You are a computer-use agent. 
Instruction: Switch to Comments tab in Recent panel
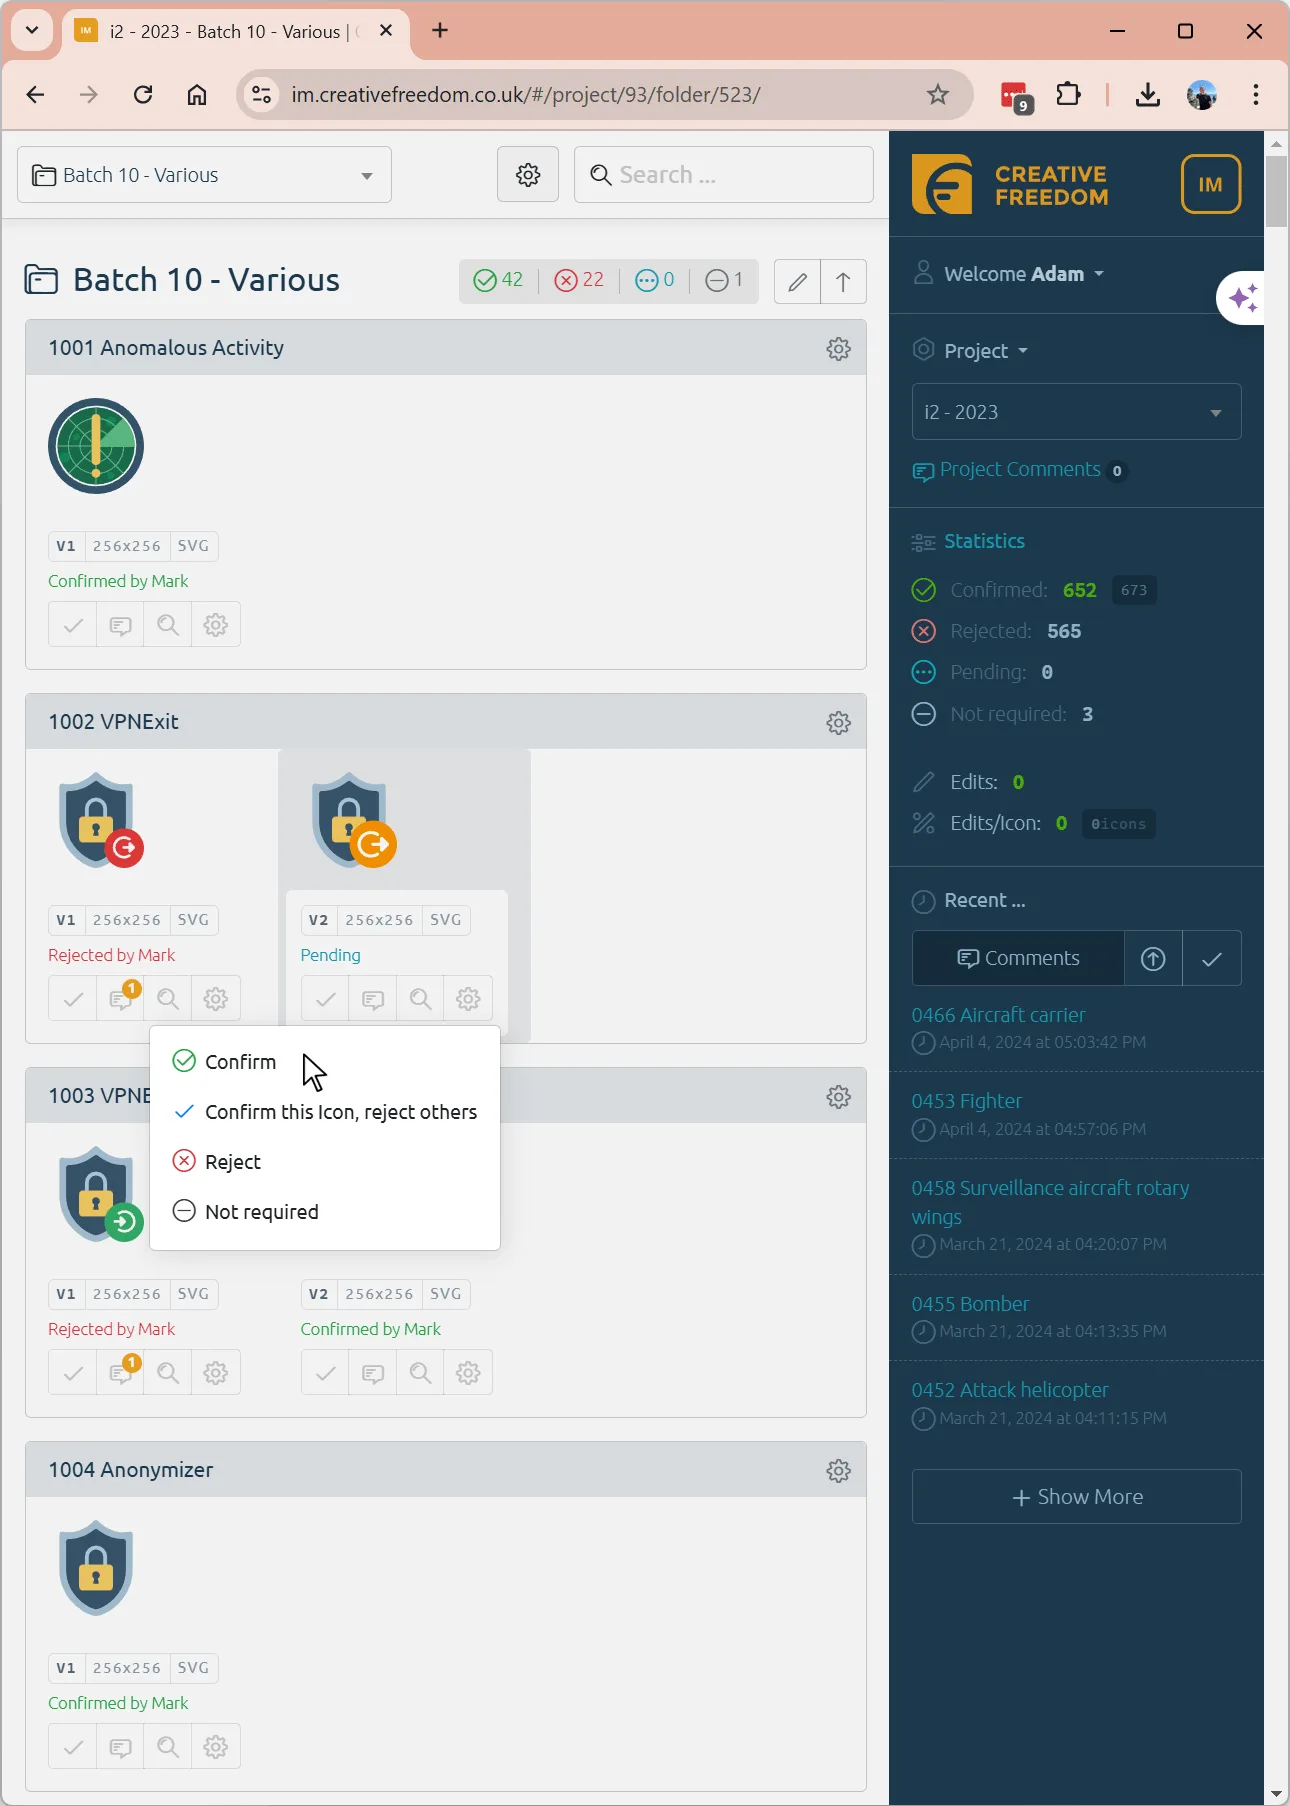[1018, 958]
